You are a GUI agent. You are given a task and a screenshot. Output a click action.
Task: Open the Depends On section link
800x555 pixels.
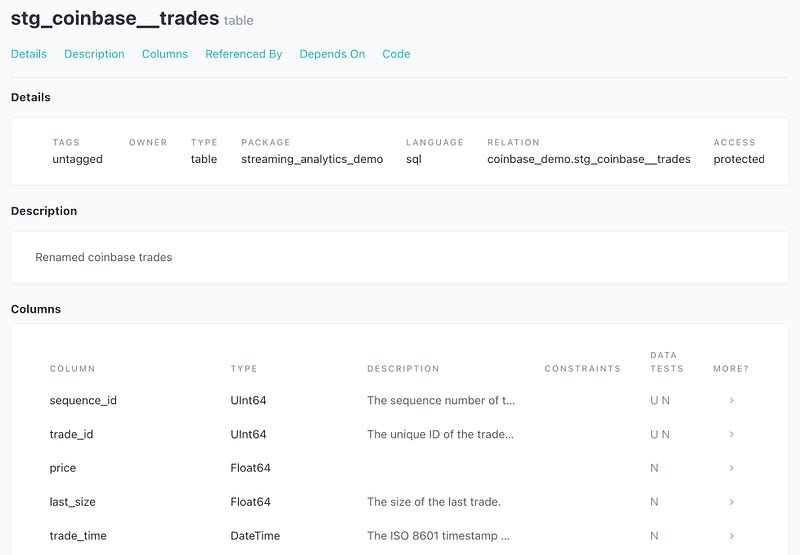click(x=332, y=54)
